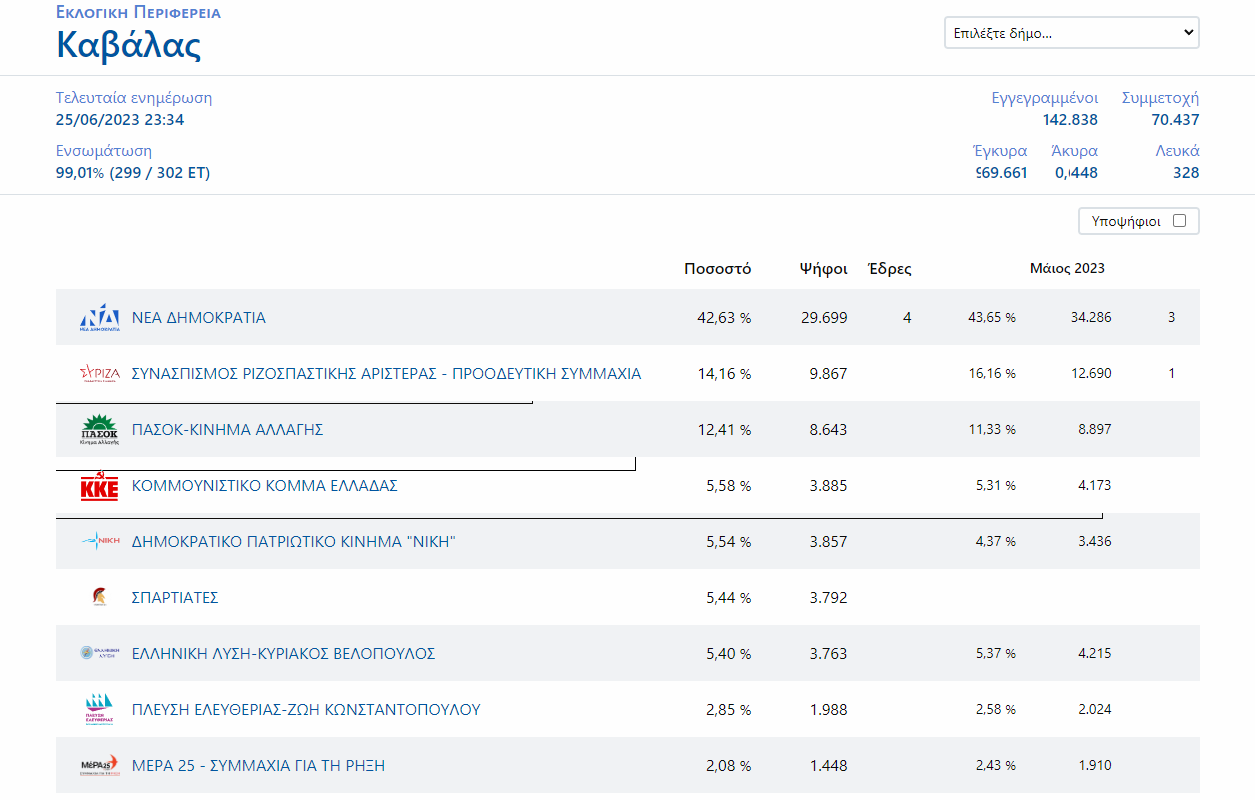
Task: Toggle the Υποψήφιοι checkbox
Action: [x=1179, y=221]
